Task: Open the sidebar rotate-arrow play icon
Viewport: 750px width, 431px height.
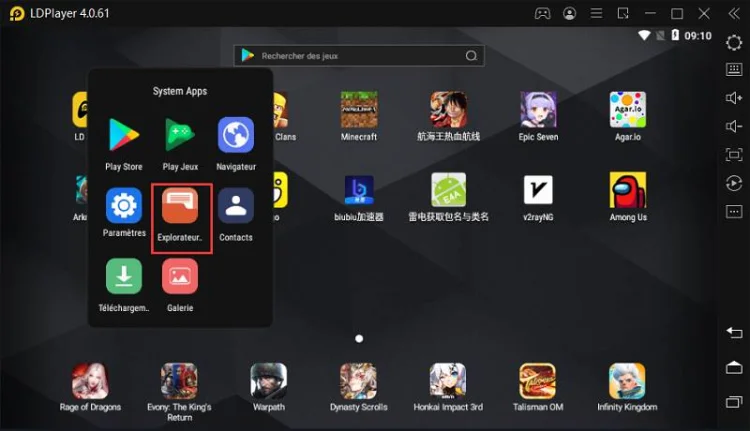Action: (734, 183)
